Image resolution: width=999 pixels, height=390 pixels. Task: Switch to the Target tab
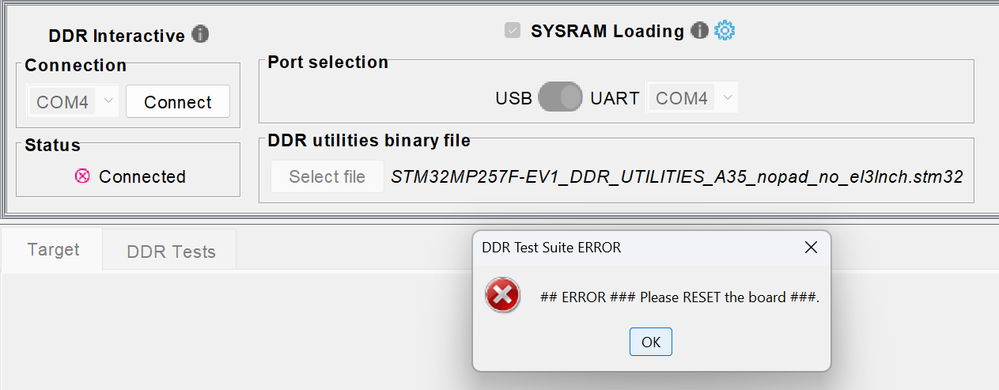pyautogui.click(x=53, y=250)
